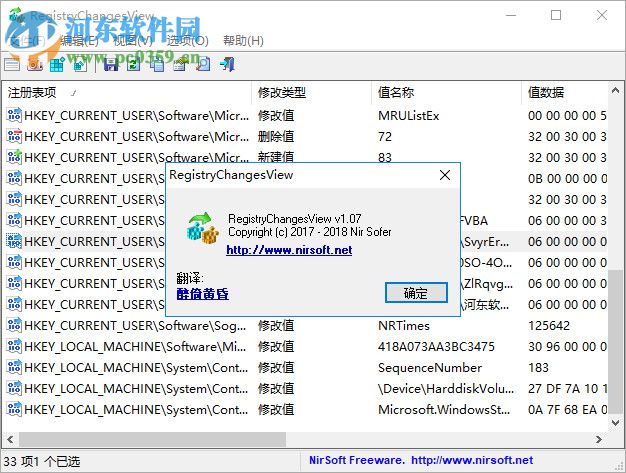Click the 删除值 change type cell
The height and width of the screenshot is (473, 626).
276,137
